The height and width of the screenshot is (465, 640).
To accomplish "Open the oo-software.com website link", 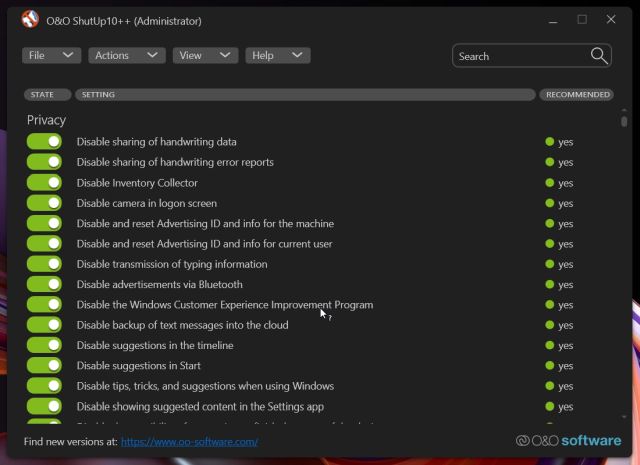I will pos(189,442).
